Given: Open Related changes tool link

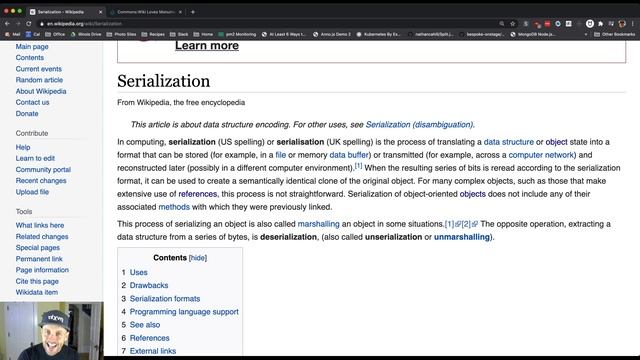Looking at the screenshot, I should click(x=42, y=237).
